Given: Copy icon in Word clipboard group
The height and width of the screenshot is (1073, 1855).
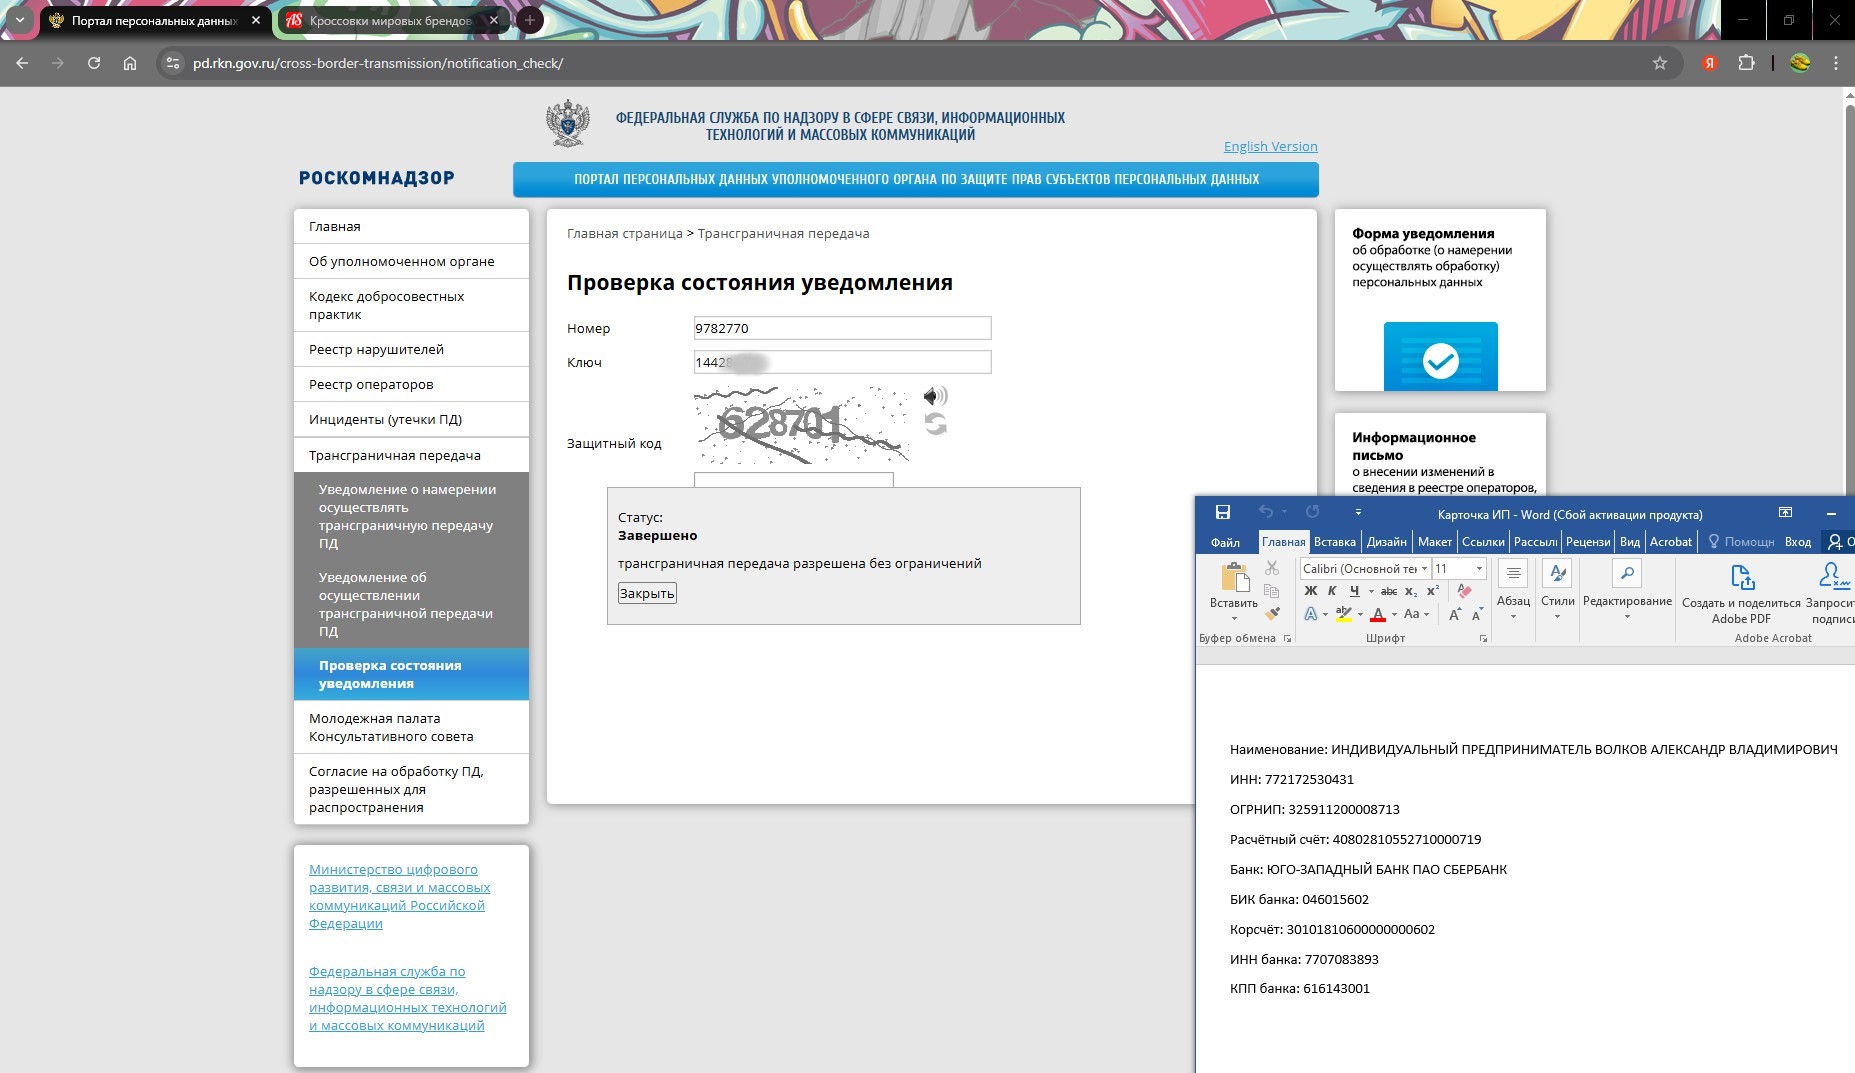Looking at the screenshot, I should click(x=1272, y=591).
